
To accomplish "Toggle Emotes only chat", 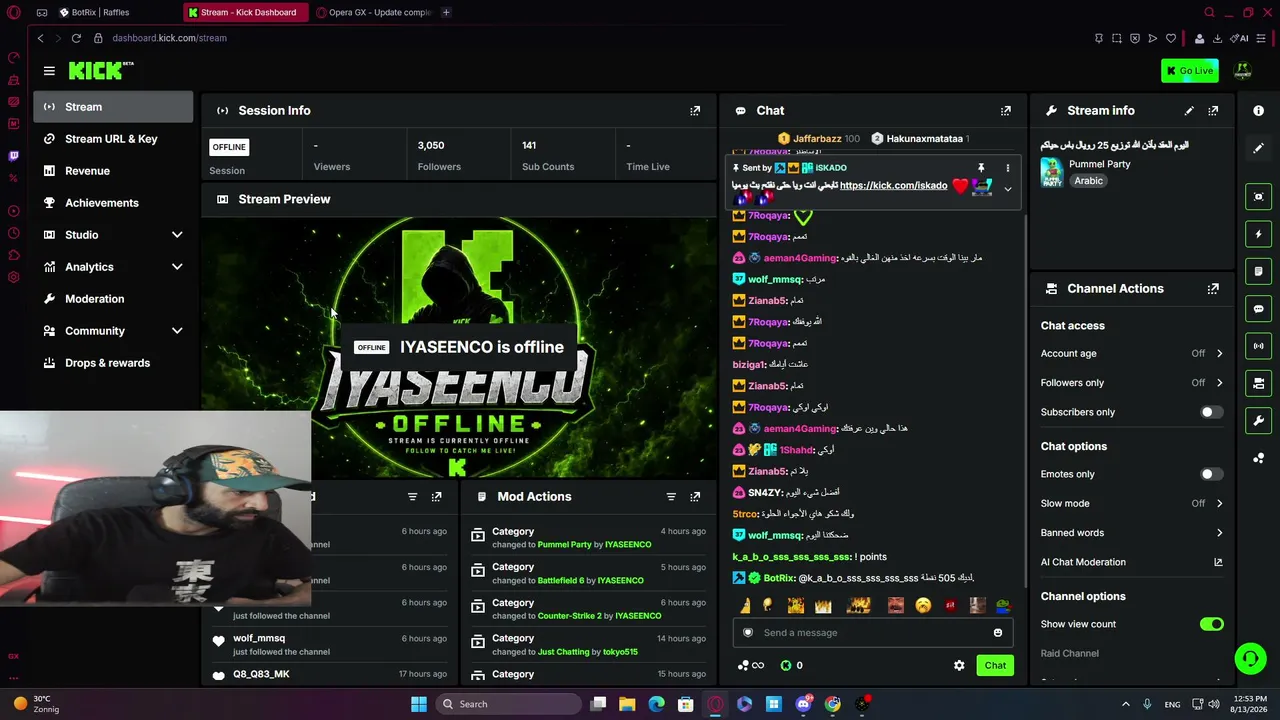I will (1211, 474).
